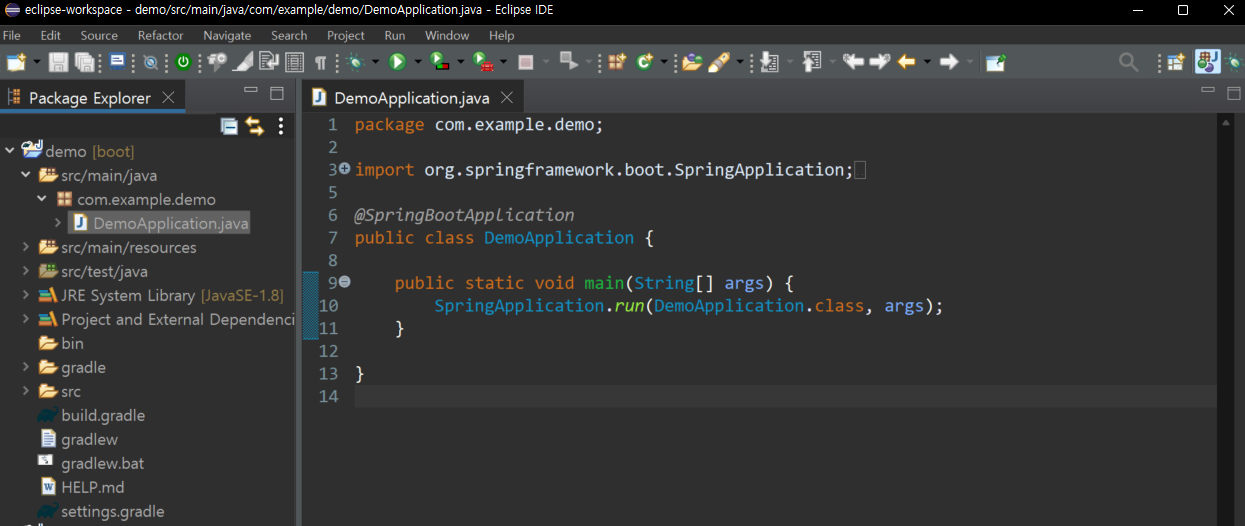Click the Open Type folder icon
Image resolution: width=1245 pixels, height=526 pixels.
pyautogui.click(x=692, y=62)
